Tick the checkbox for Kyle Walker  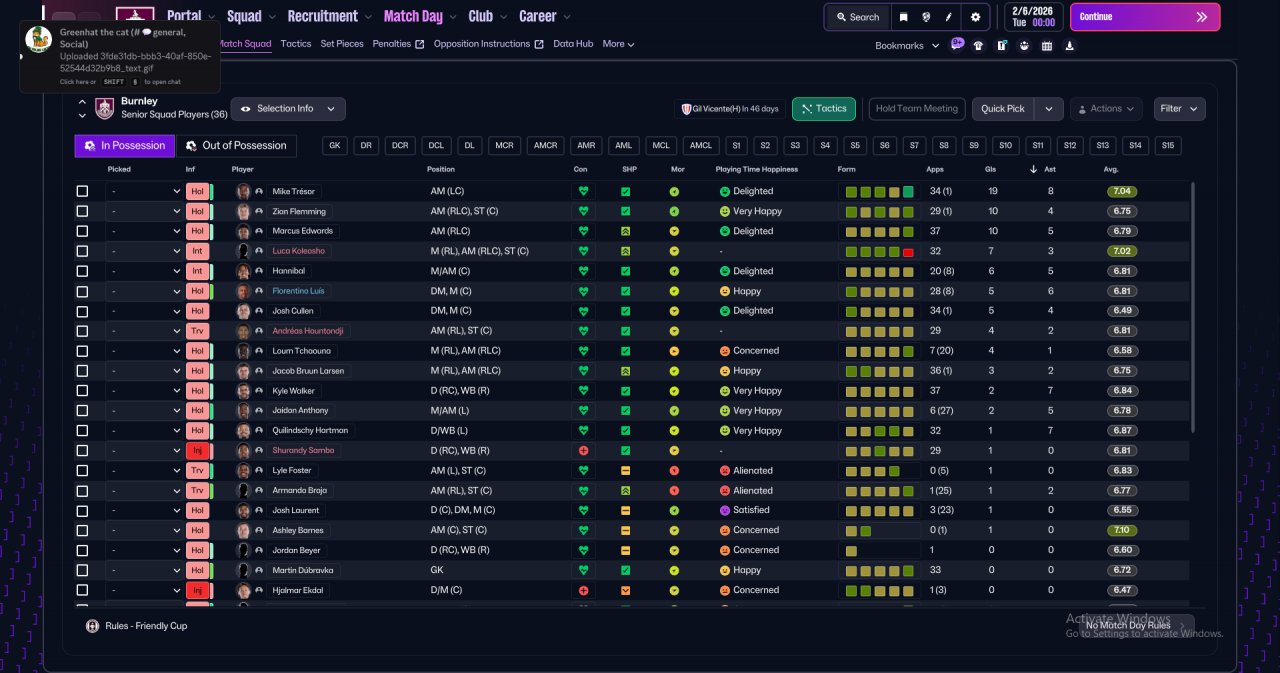point(82,391)
